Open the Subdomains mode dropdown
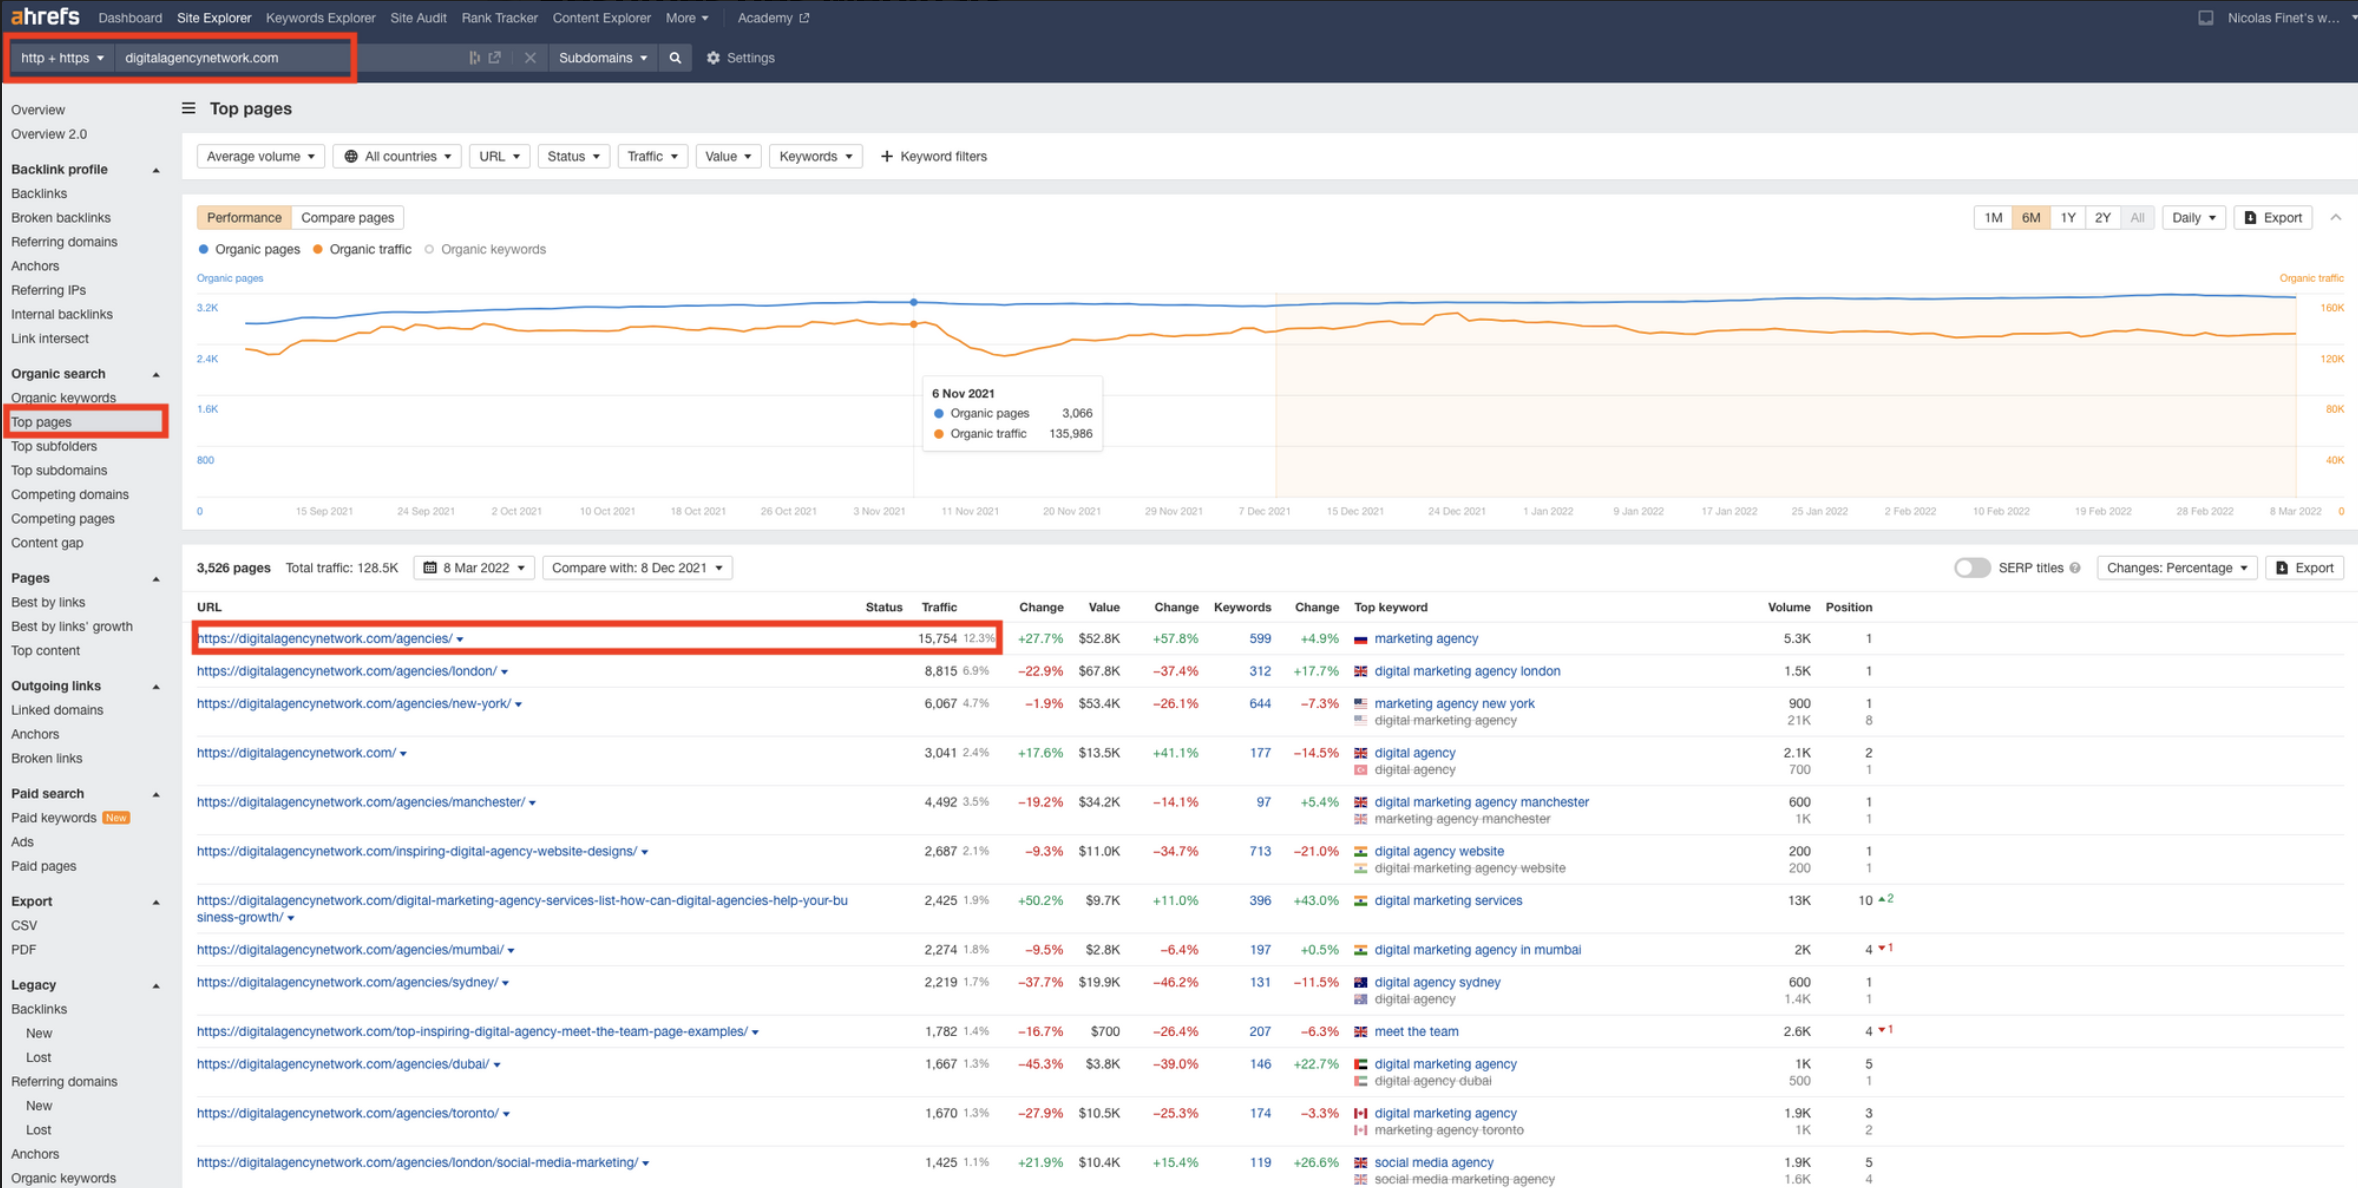This screenshot has height=1188, width=2358. coord(602,58)
